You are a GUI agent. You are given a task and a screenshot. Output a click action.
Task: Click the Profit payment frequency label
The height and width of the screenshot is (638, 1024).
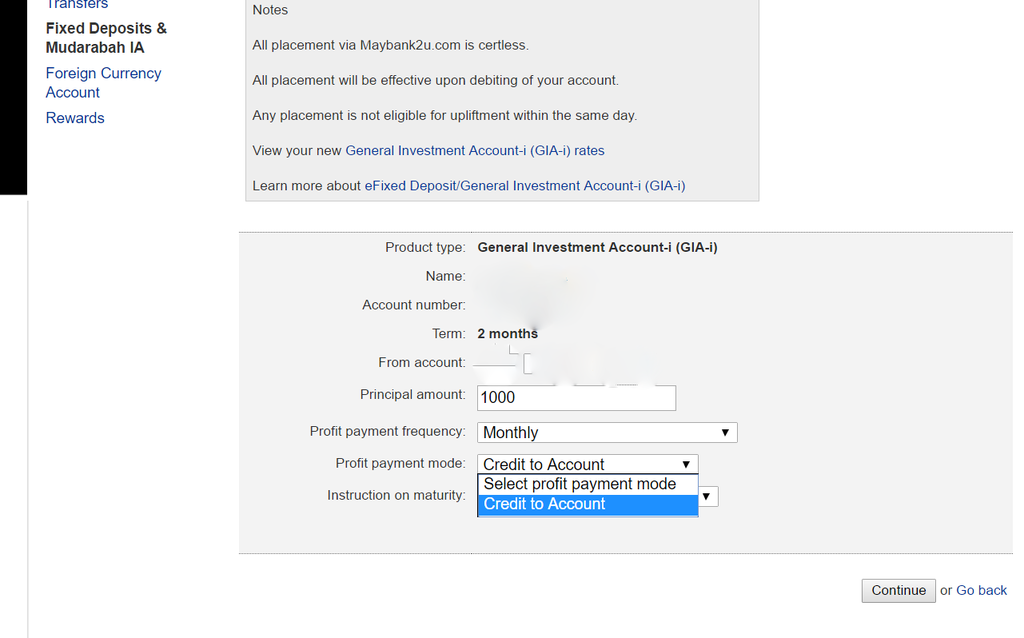[387, 432]
